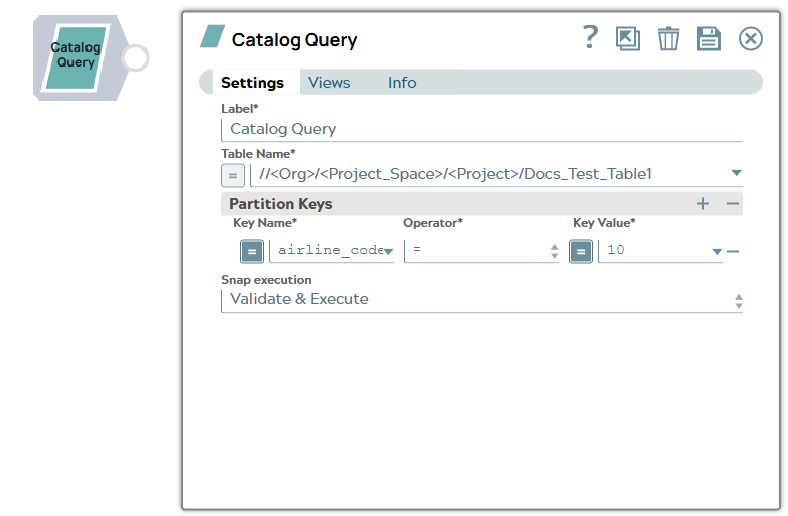Open the help question mark icon
This screenshot has width=788, height=516.
(x=590, y=38)
